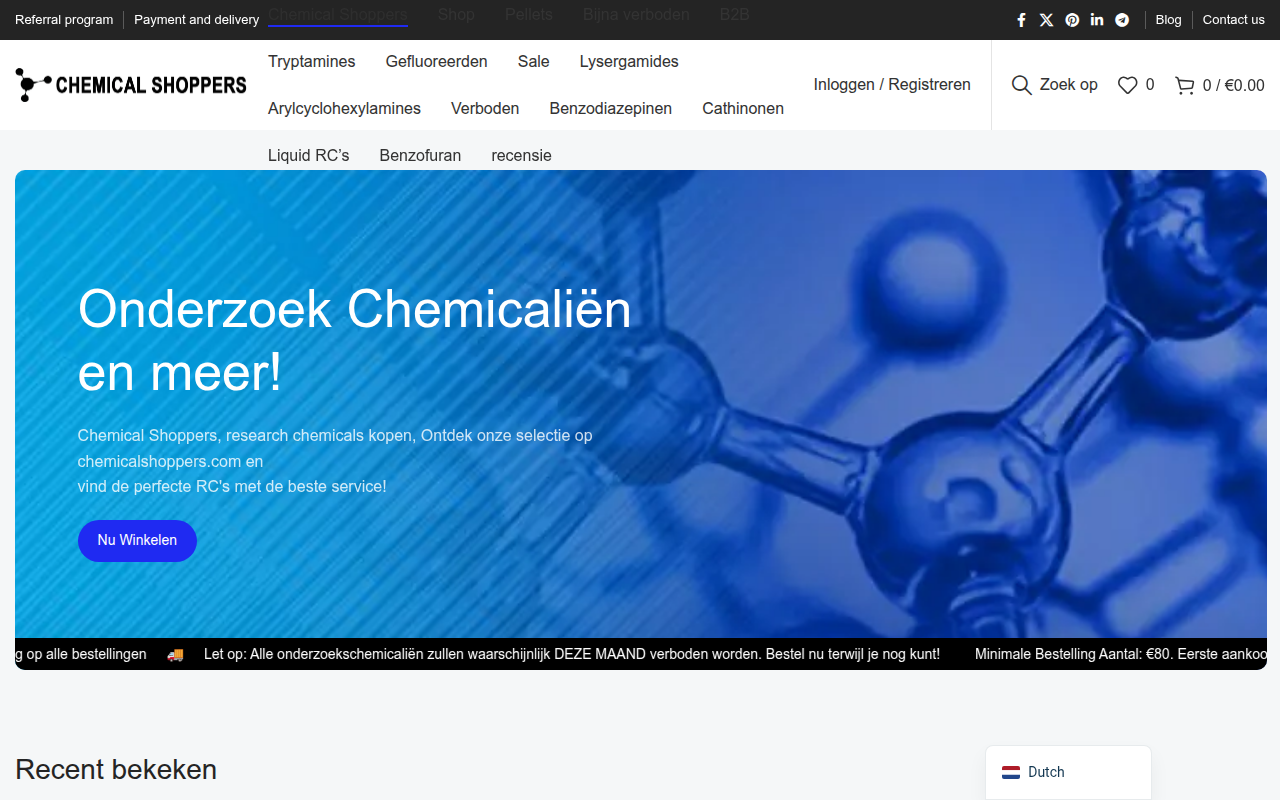Open the wishlist heart icon
This screenshot has width=1280, height=800.
point(1127,85)
